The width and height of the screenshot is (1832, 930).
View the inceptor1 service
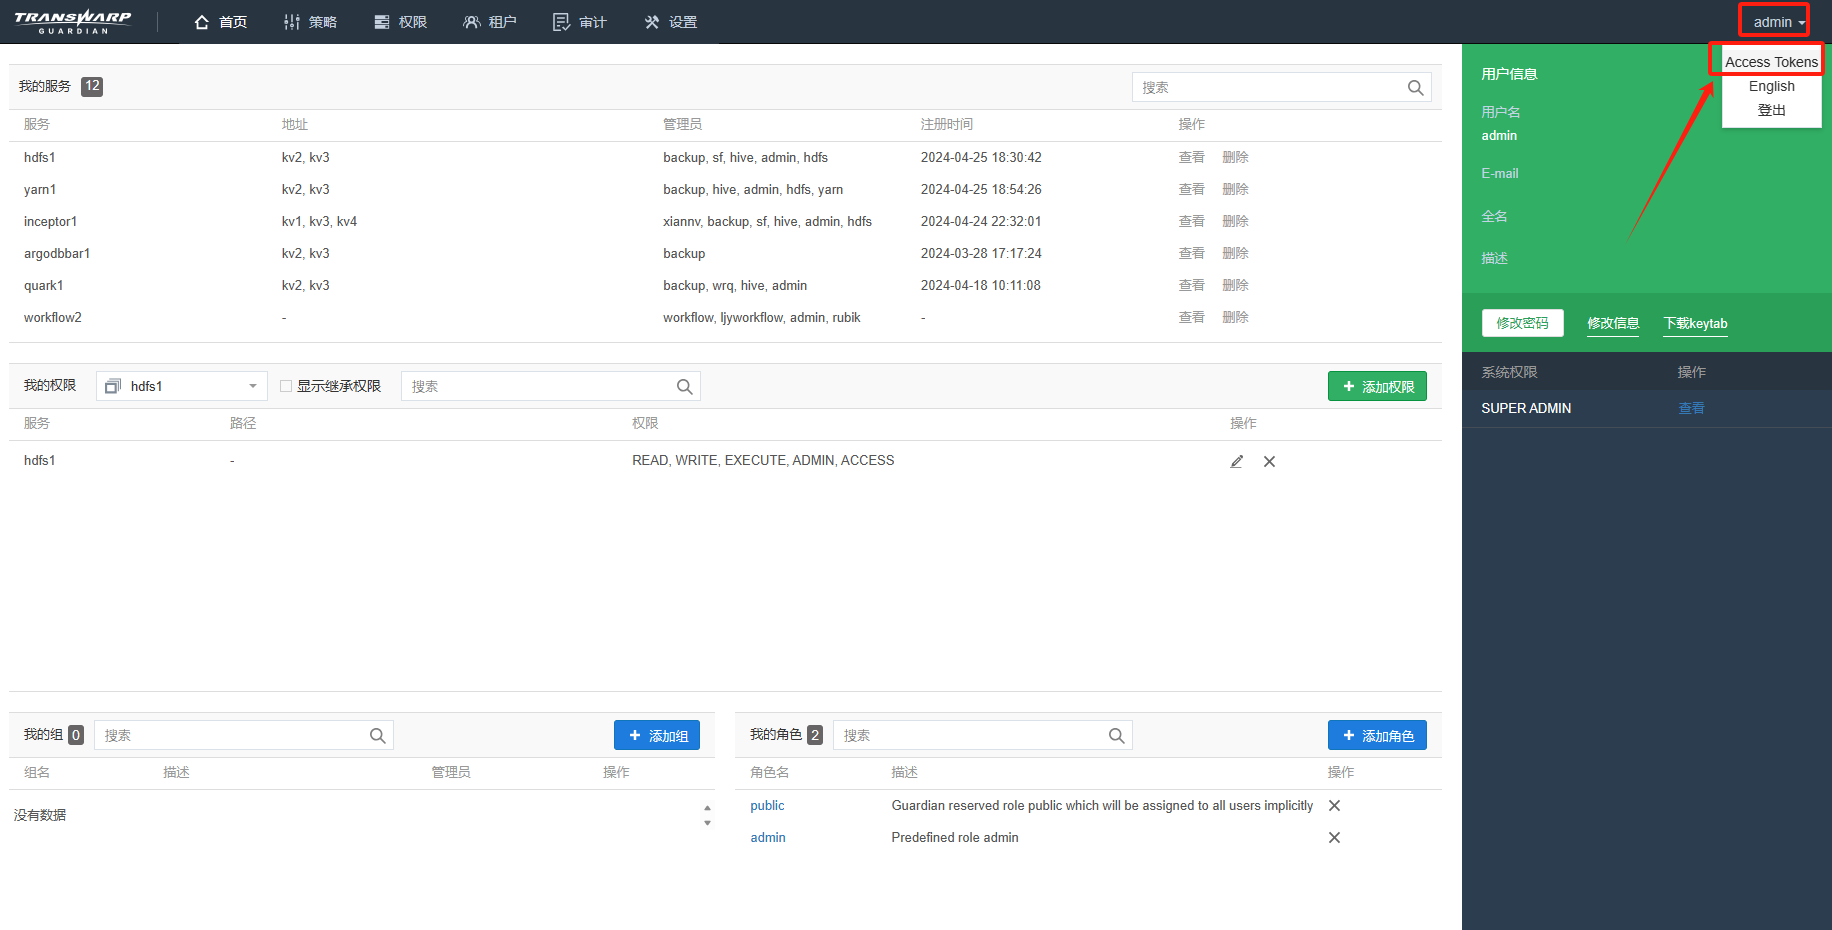tap(1191, 221)
